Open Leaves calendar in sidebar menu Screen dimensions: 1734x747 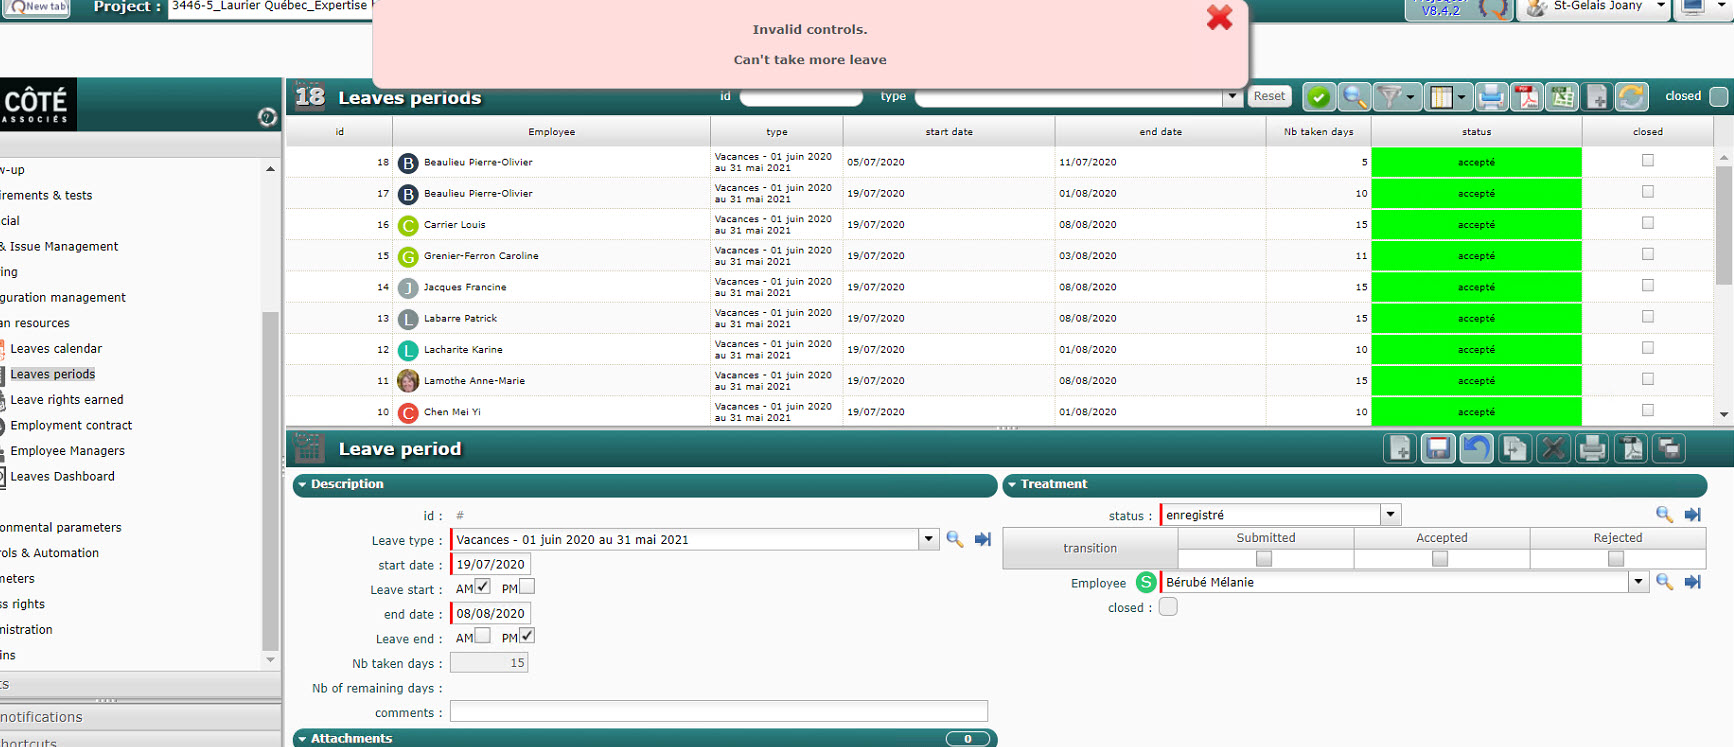56,349
